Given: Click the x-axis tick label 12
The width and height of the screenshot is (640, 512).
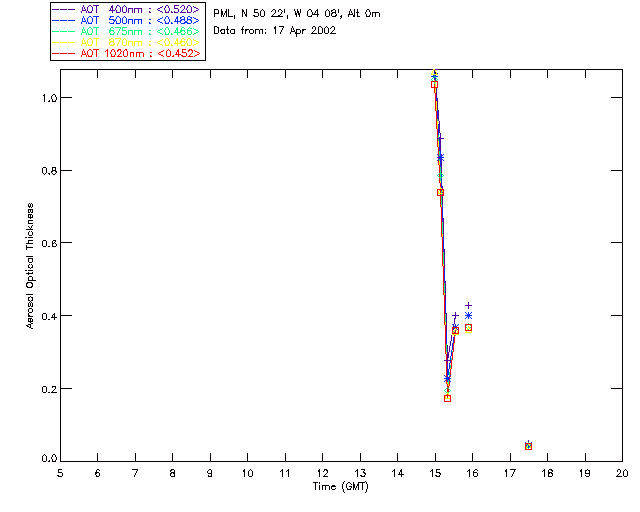Looking at the screenshot, I should pyautogui.click(x=322, y=473).
